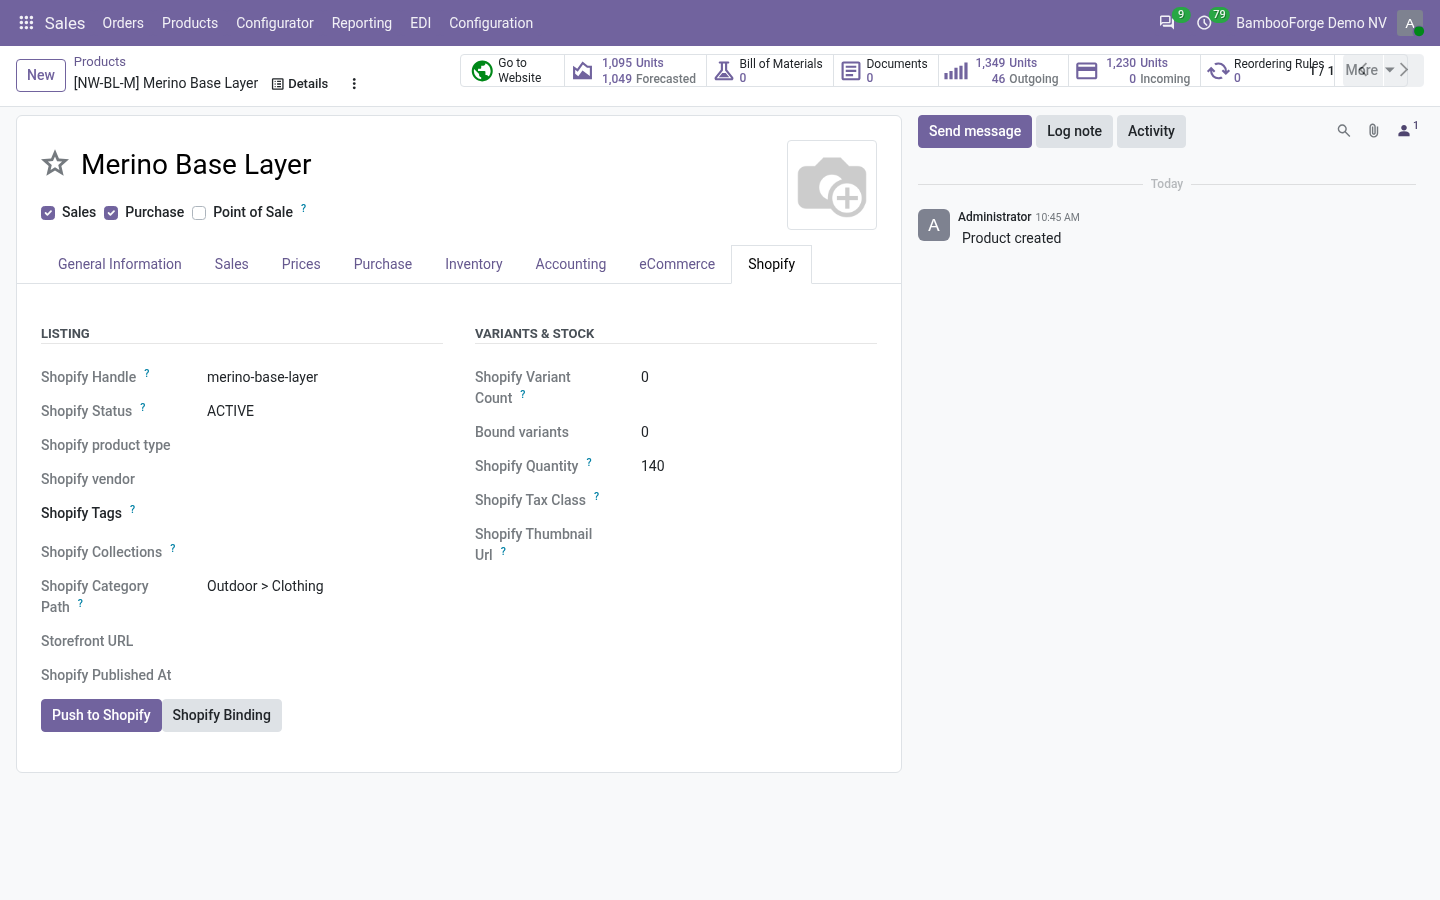1440x900 pixels.
Task: Click the Activity button
Action: point(1151,131)
